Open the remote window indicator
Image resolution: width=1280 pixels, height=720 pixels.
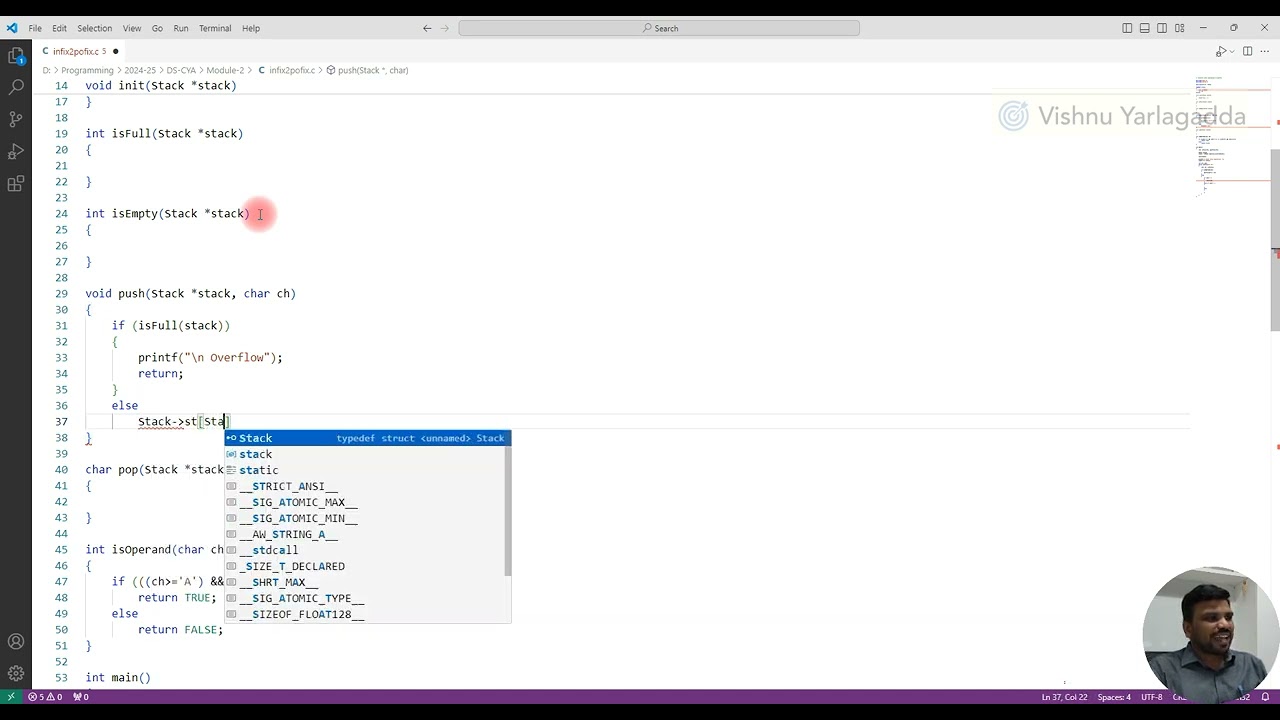coord(11,697)
